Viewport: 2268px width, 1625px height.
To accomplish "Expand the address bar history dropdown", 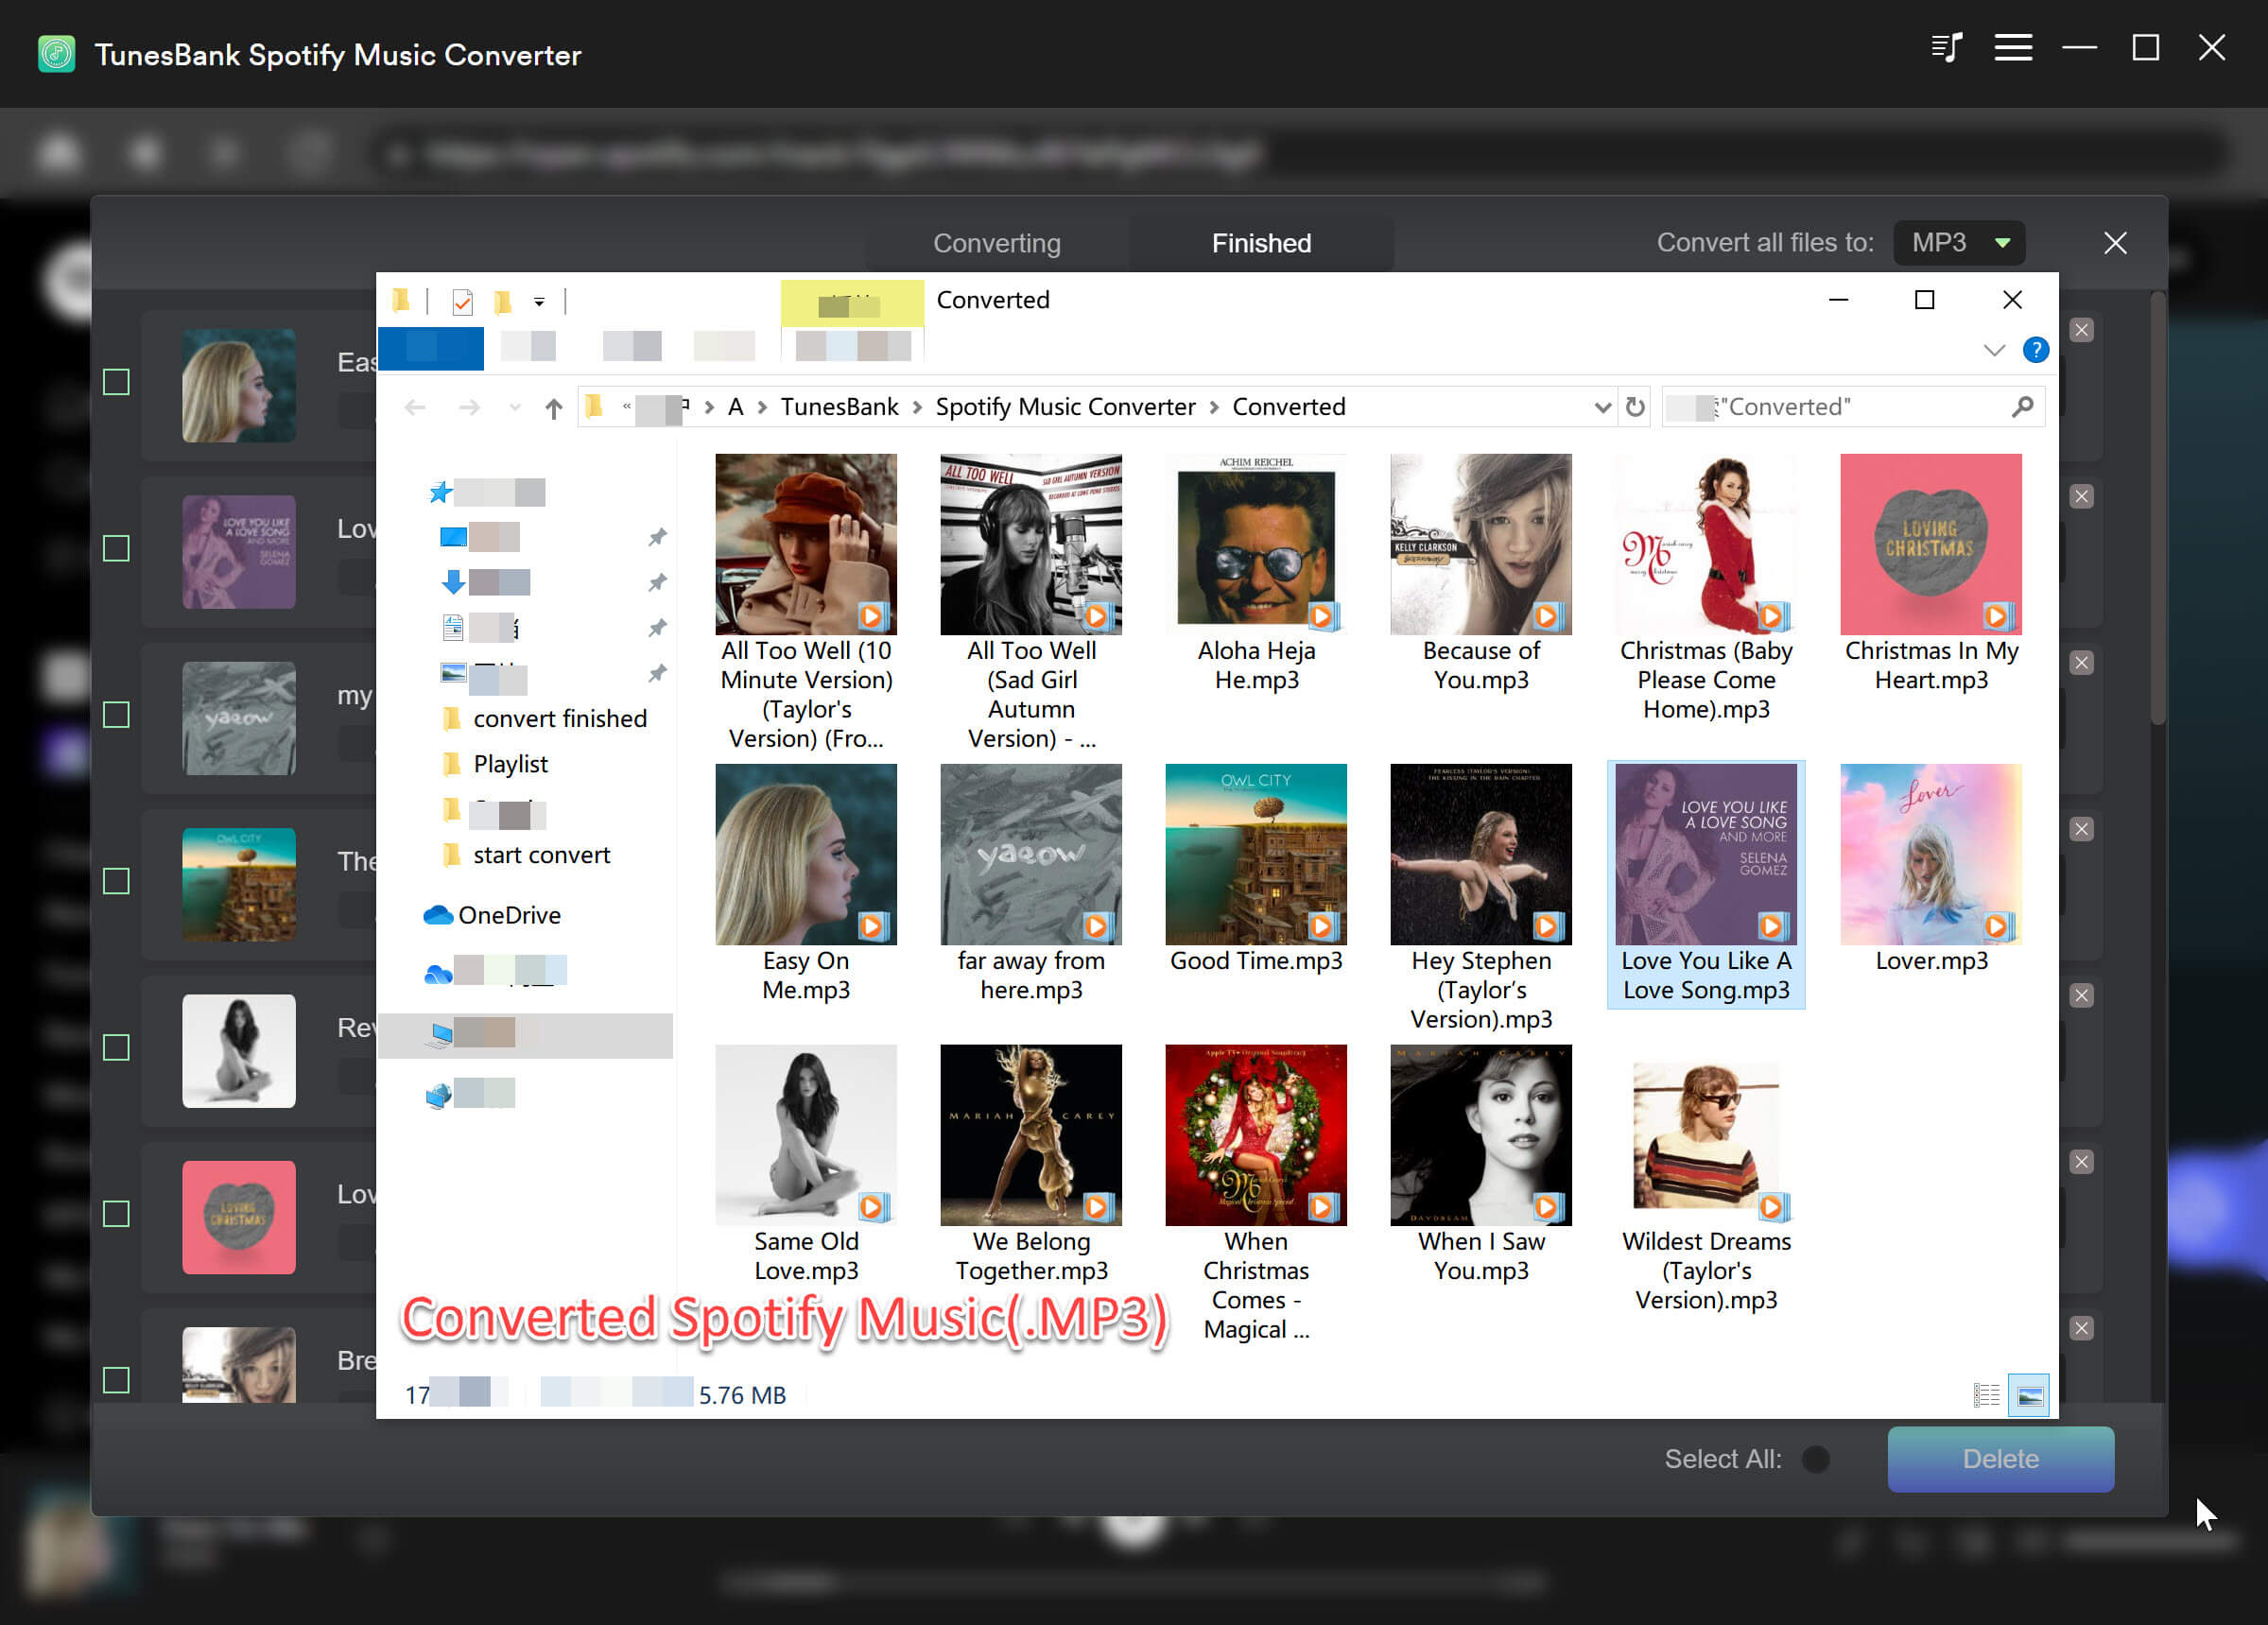I will click(x=1602, y=407).
